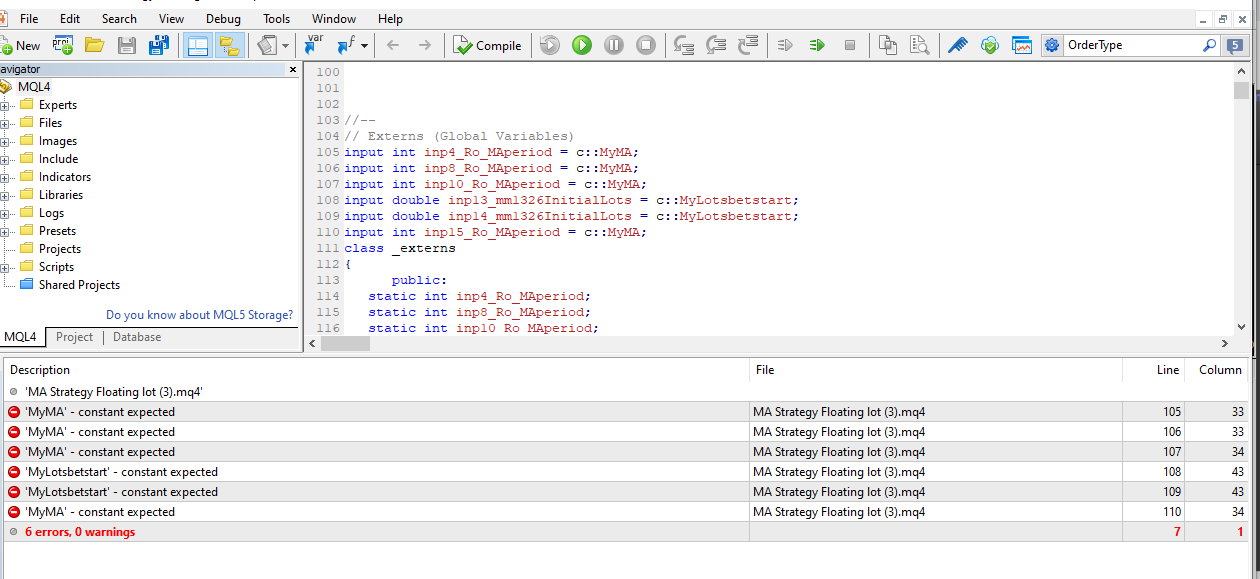This screenshot has width=1260, height=579.
Task: Select Shared Projects in Navigator tree
Action: 79,285
